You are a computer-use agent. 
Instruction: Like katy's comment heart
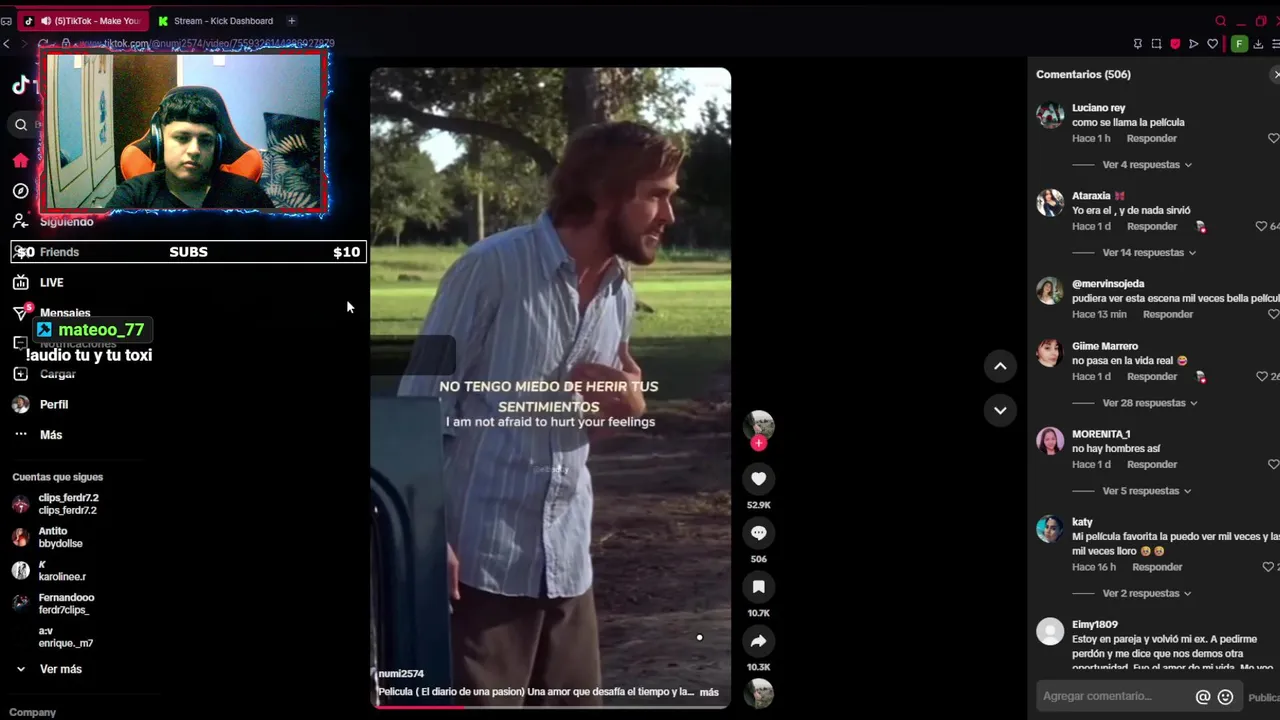click(x=1268, y=567)
